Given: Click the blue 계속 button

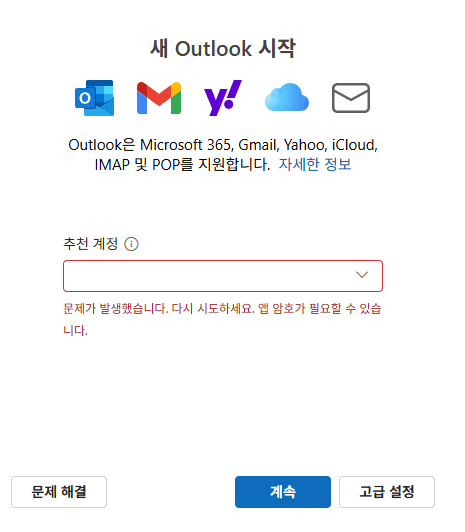Looking at the screenshot, I should pos(283,492).
